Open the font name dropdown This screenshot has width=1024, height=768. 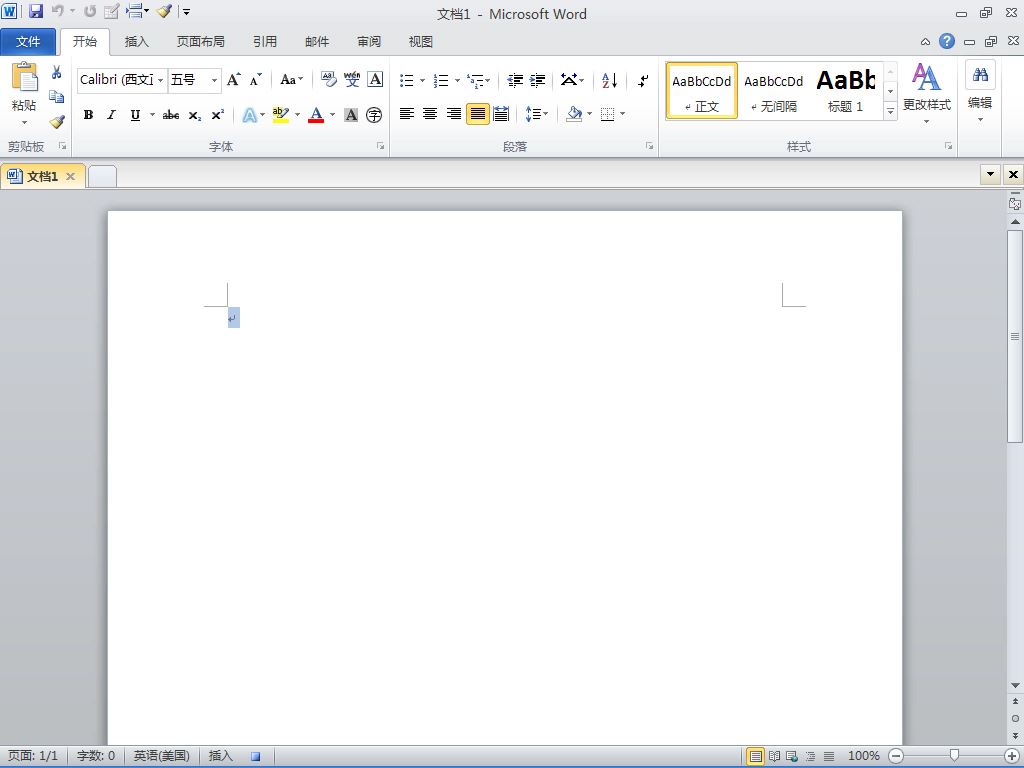161,80
